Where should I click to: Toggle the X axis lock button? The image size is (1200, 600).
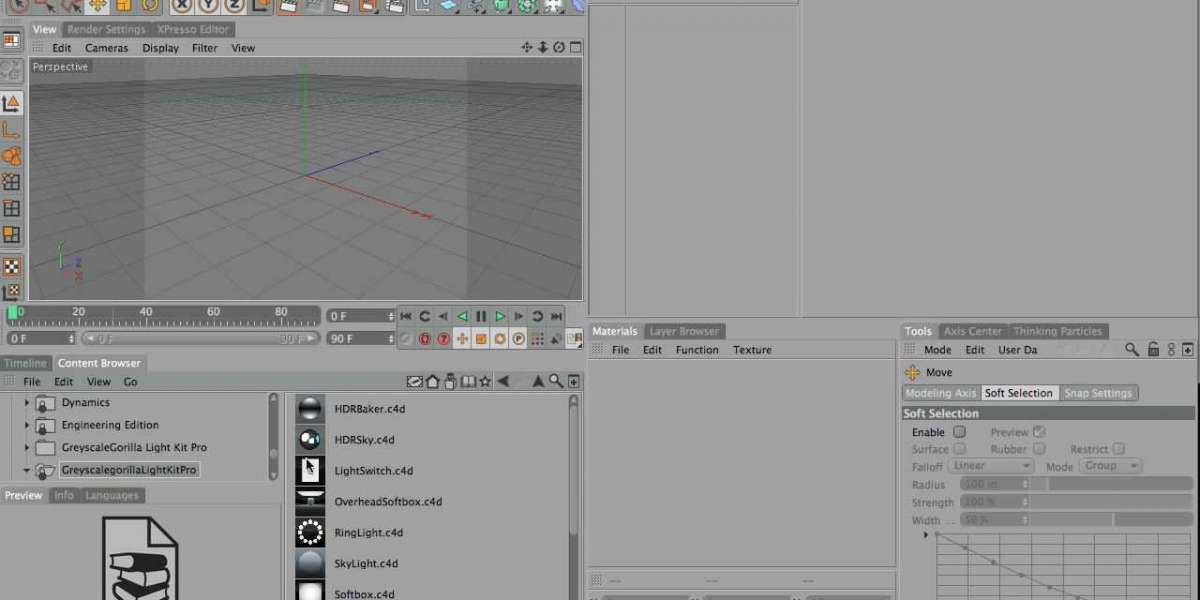click(181, 5)
